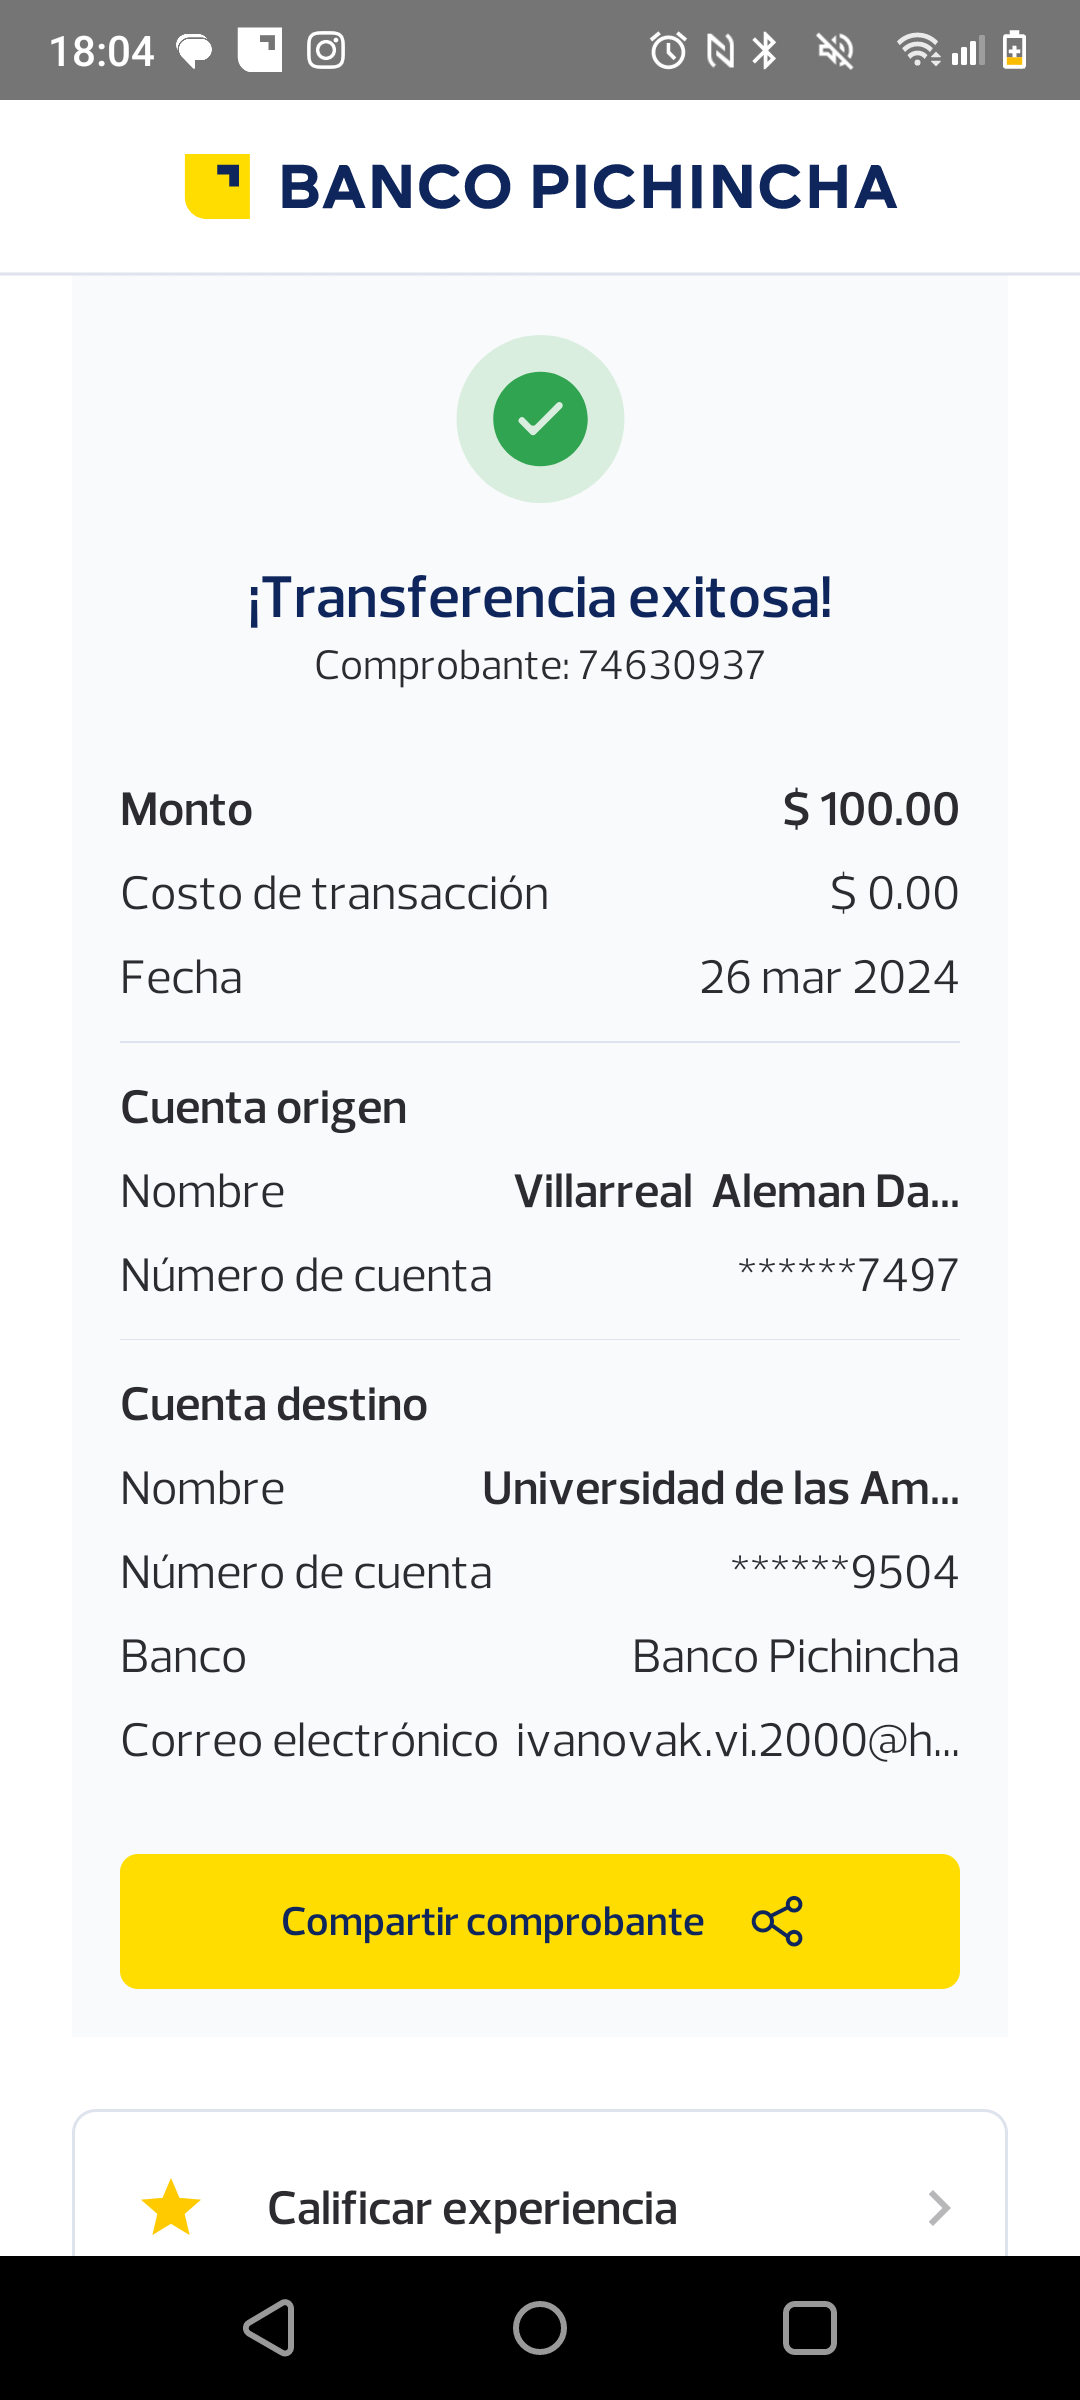Tap the Banco Pichincha yellow logo

click(x=217, y=186)
